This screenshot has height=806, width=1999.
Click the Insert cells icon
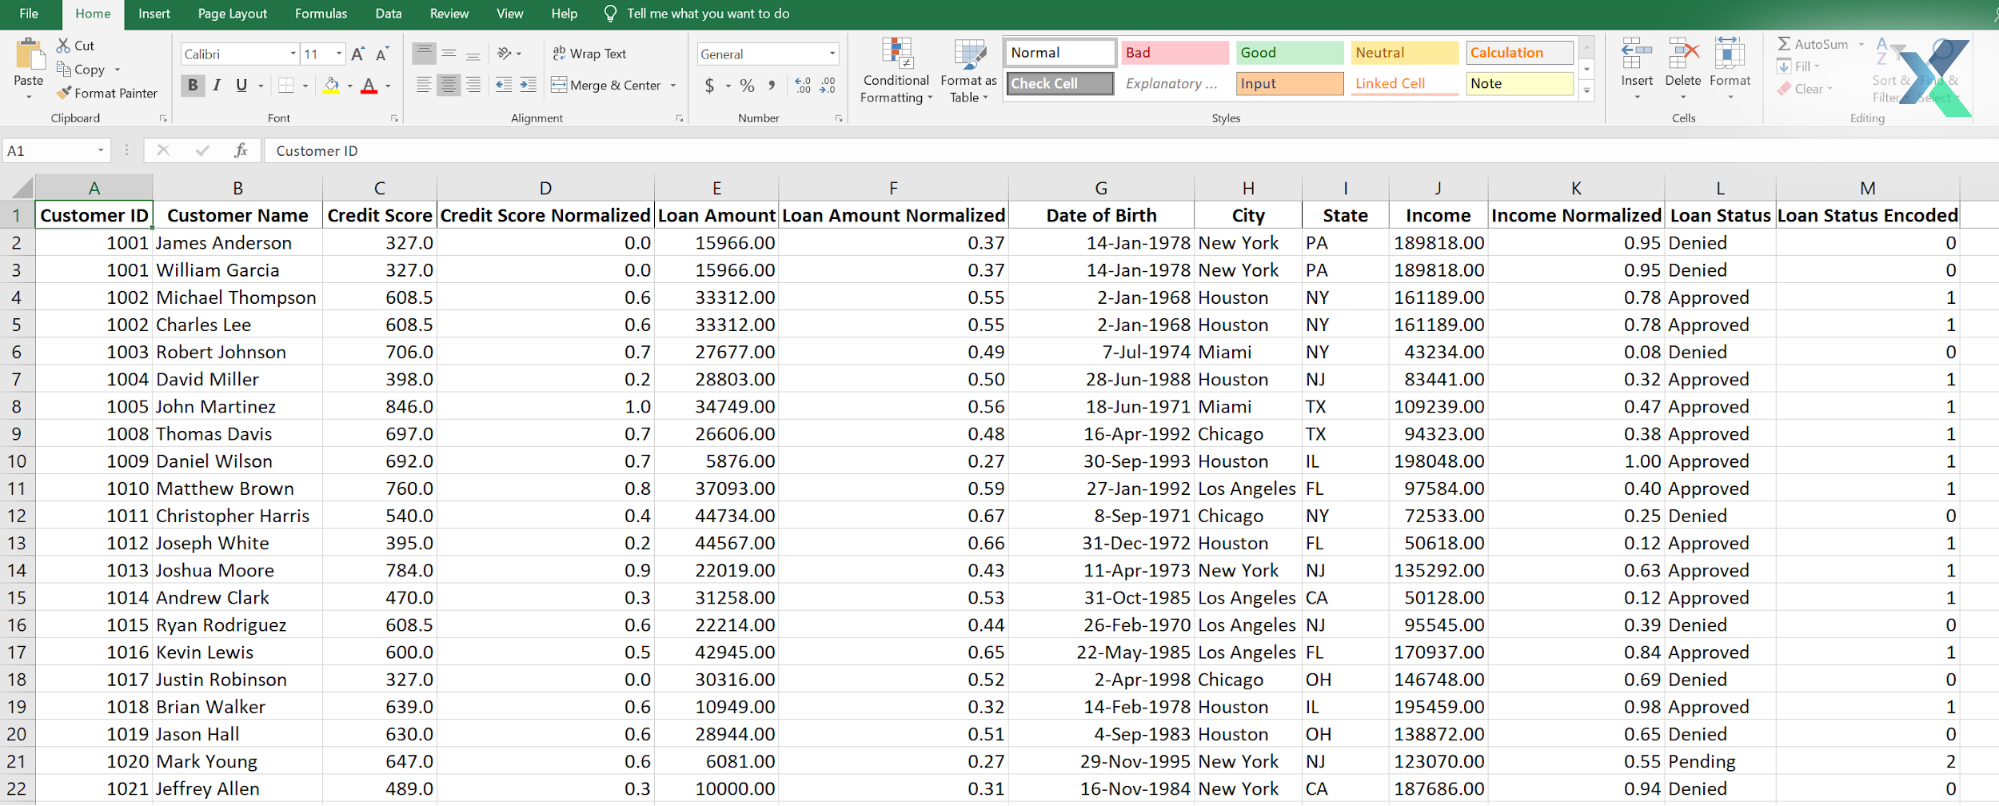tap(1637, 54)
